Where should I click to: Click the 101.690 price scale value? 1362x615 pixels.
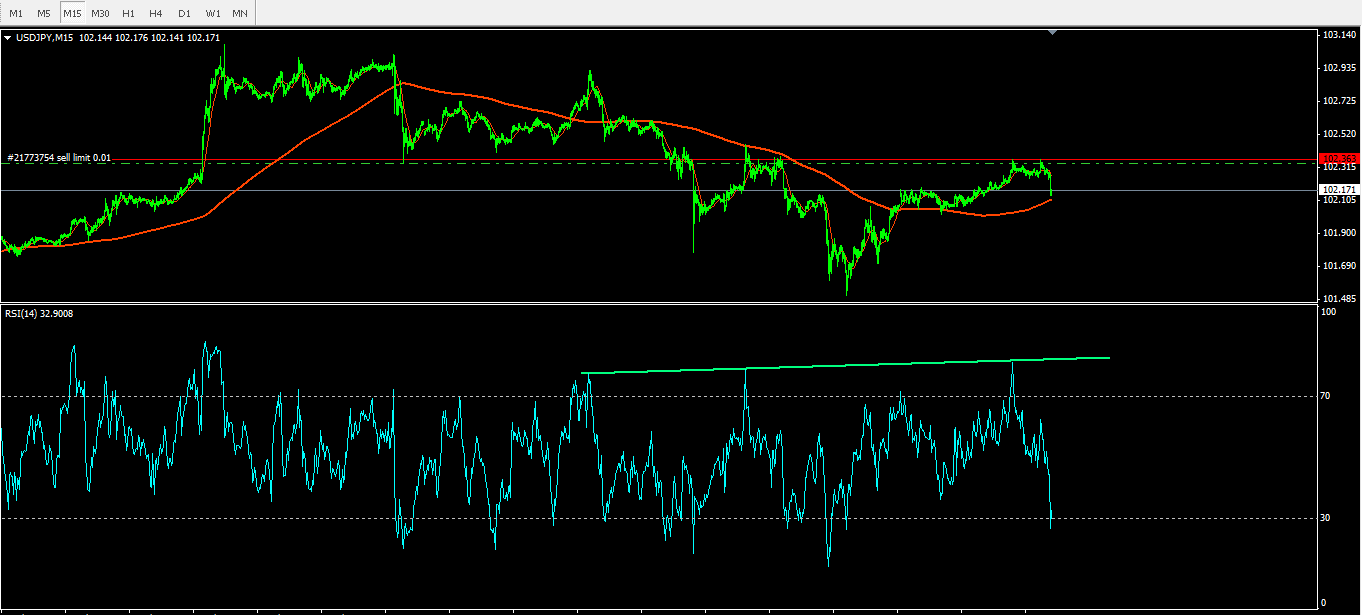pyautogui.click(x=1338, y=266)
